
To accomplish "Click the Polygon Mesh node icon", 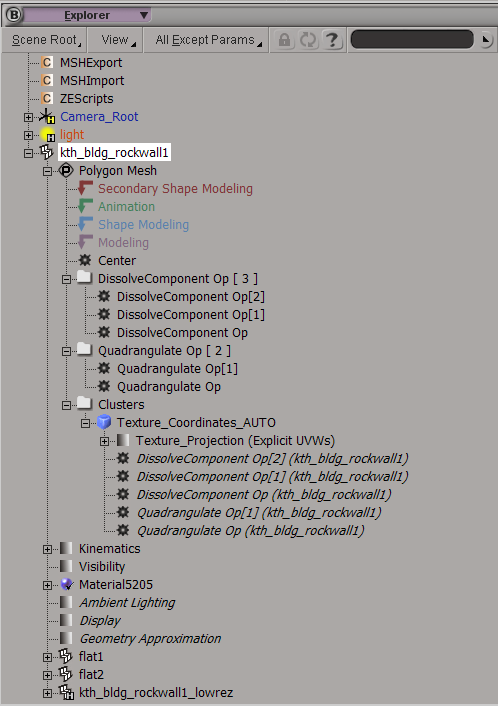I will click(66, 171).
